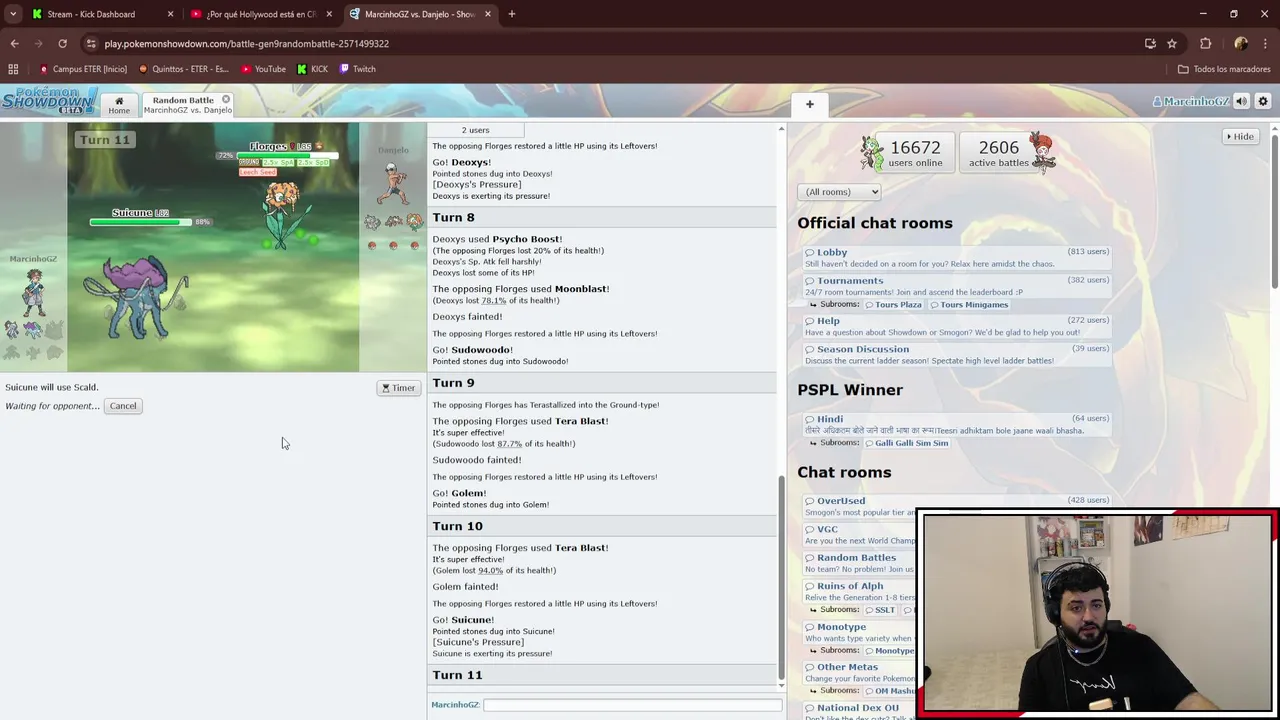Click the 2 users list button
The height and width of the screenshot is (720, 1280).
[x=476, y=130]
